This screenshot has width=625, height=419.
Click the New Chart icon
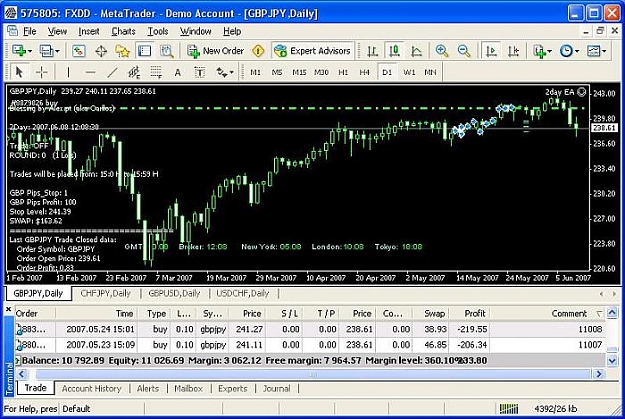coord(18,51)
